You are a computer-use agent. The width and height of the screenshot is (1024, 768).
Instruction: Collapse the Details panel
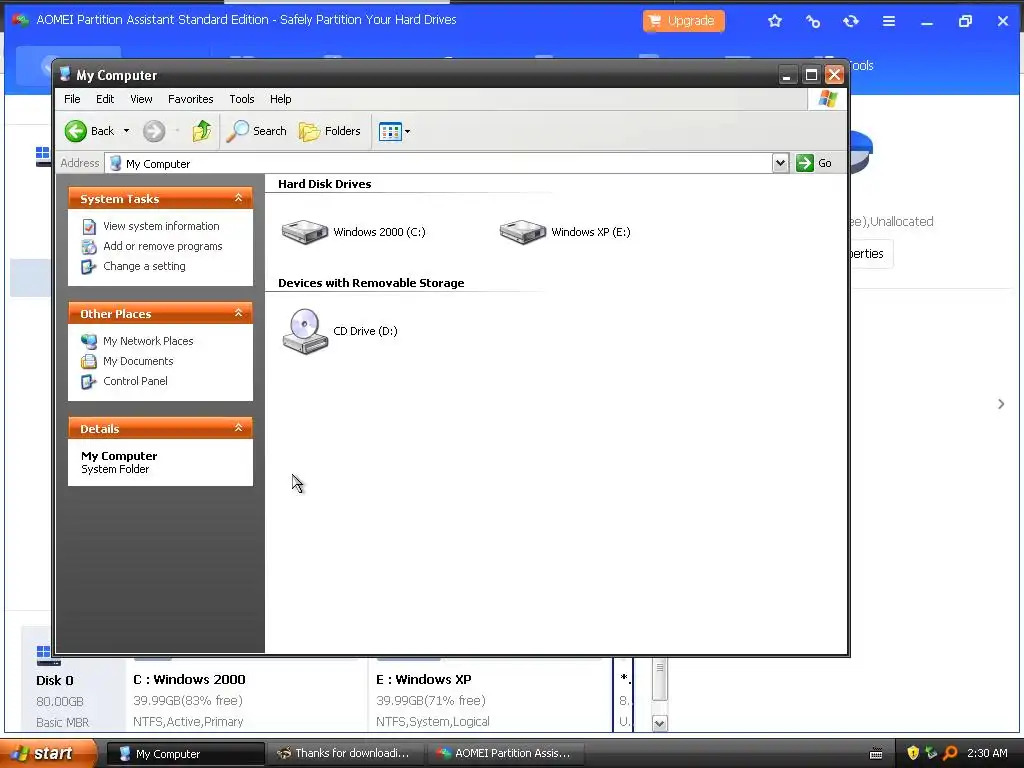238,428
